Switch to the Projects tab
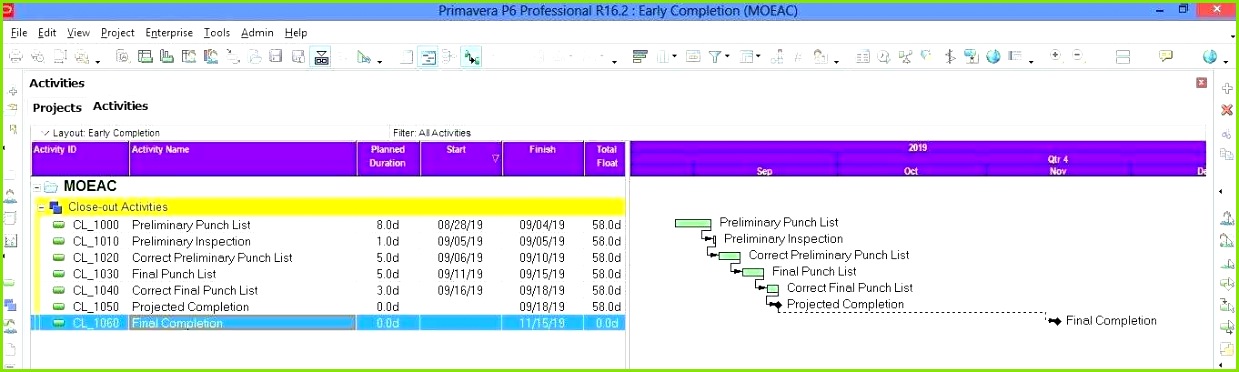The height and width of the screenshot is (372, 1239). click(57, 107)
